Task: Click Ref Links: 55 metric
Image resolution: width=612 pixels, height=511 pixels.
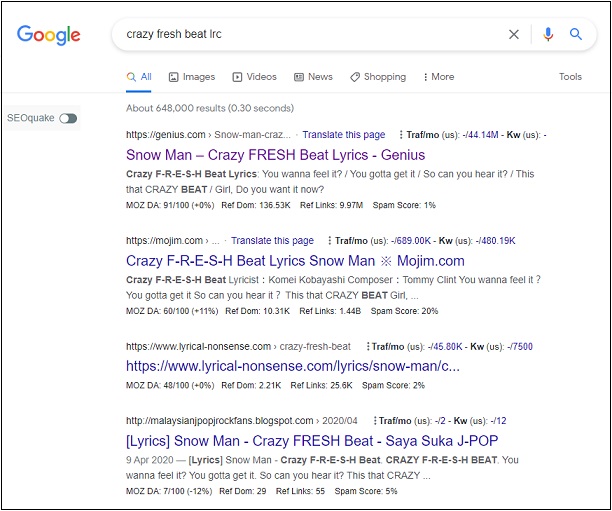Action: click(x=300, y=491)
